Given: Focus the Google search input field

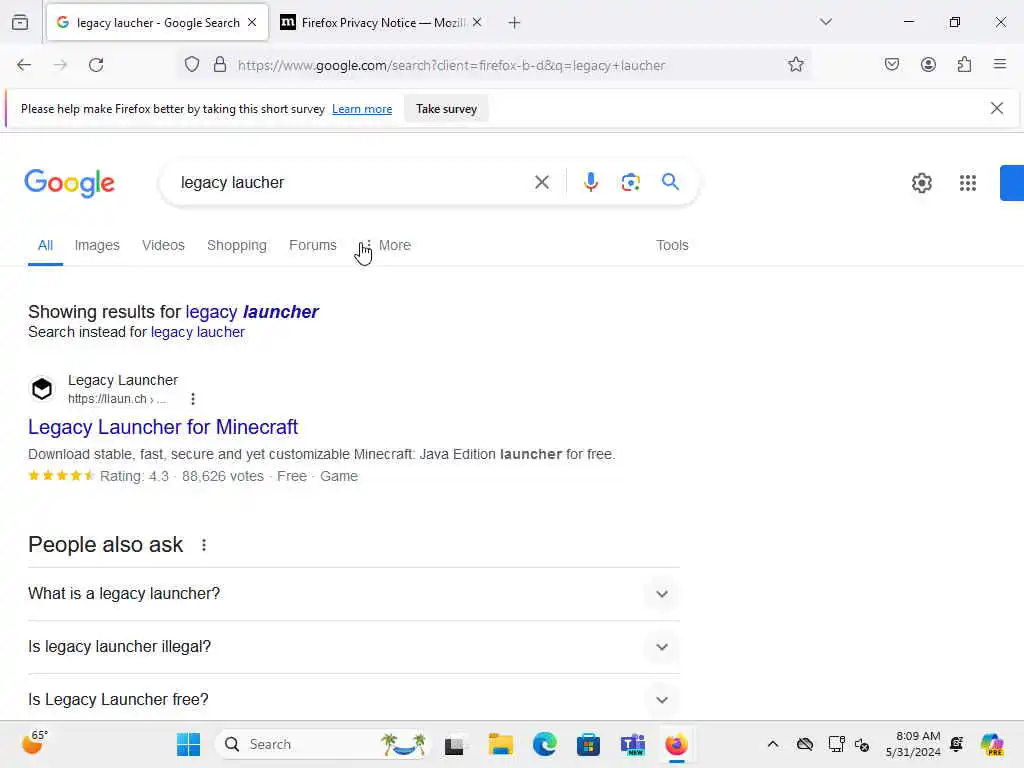Looking at the screenshot, I should click(353, 182).
